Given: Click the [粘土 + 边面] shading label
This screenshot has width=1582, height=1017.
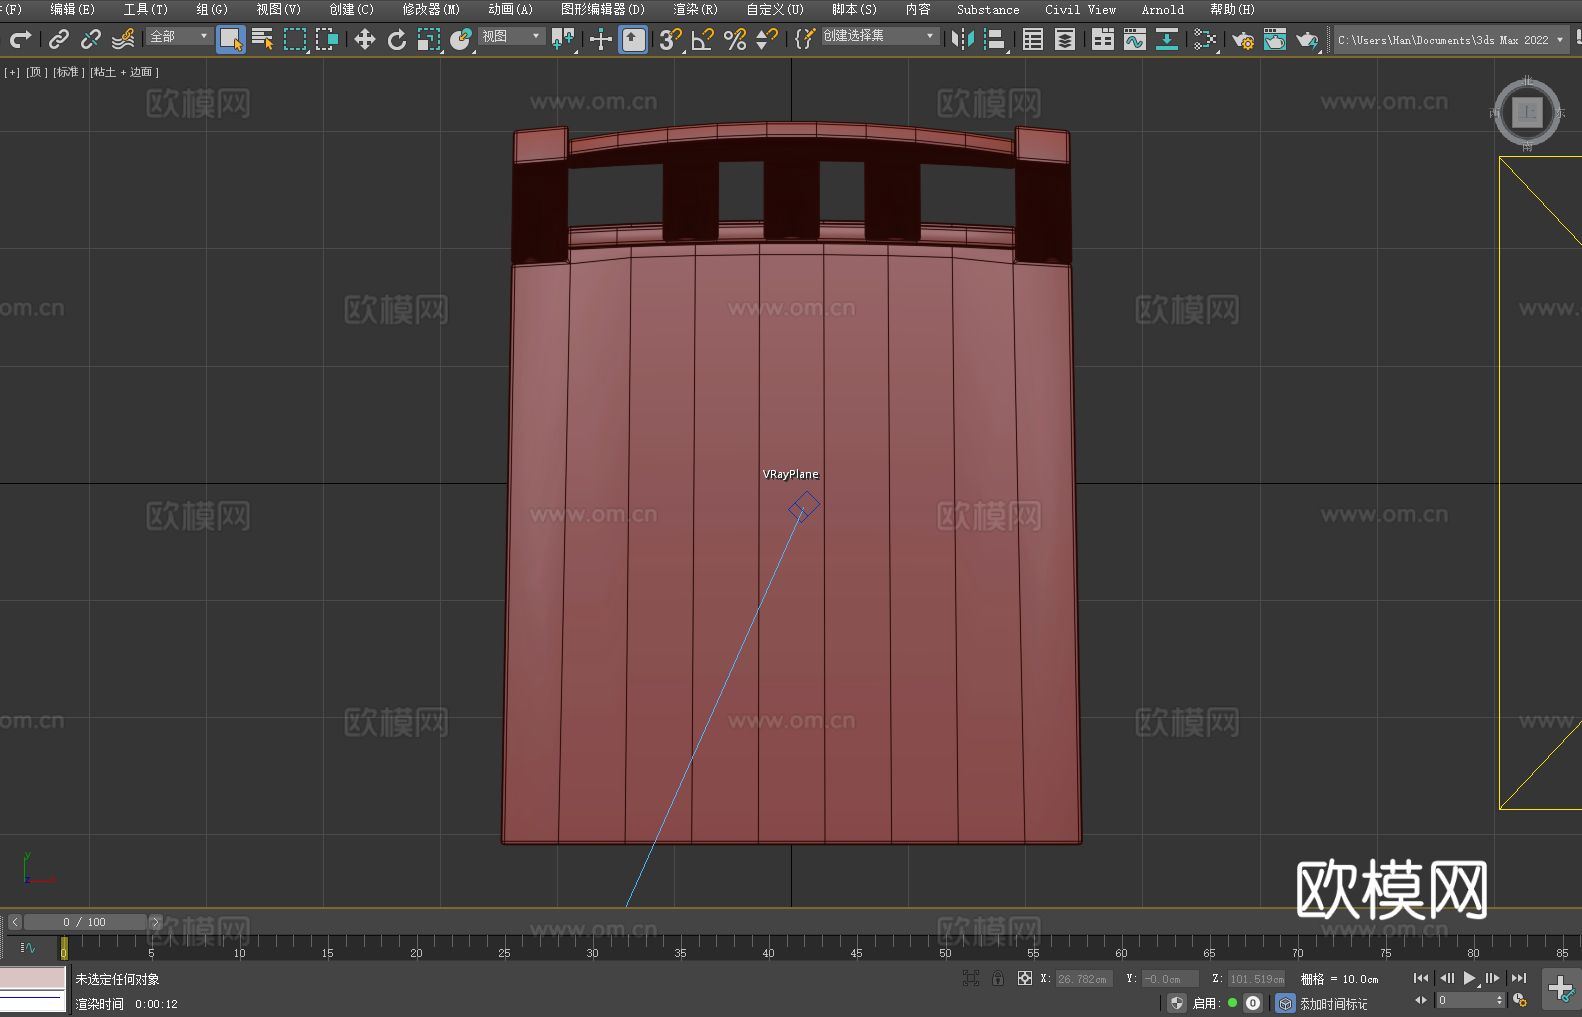Looking at the screenshot, I should pyautogui.click(x=124, y=72).
